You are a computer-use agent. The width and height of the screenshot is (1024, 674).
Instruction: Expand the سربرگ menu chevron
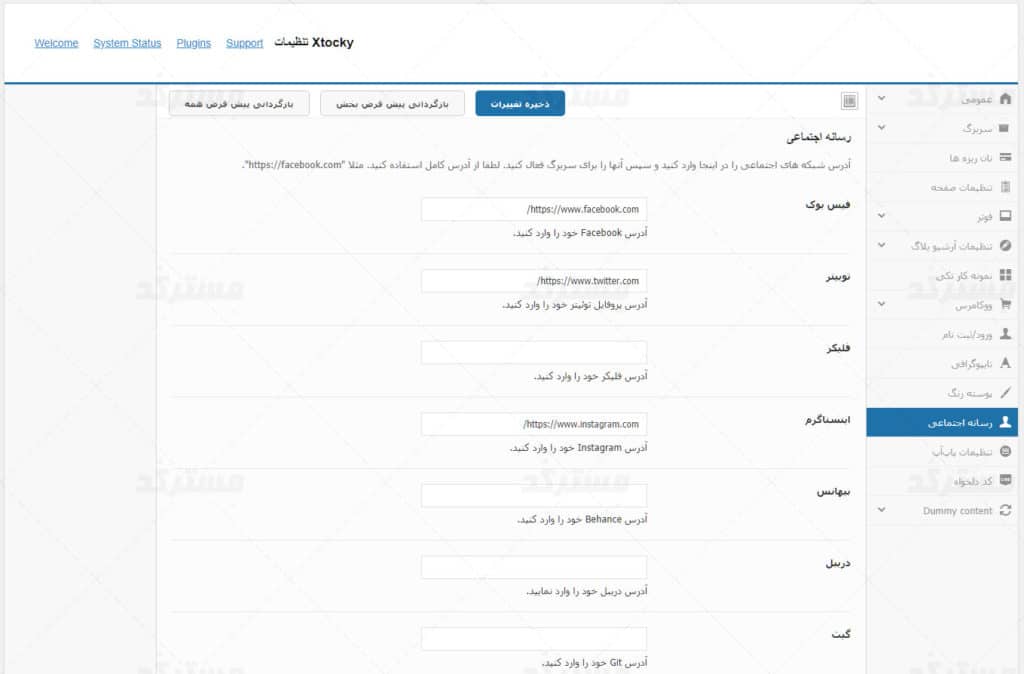coord(881,128)
